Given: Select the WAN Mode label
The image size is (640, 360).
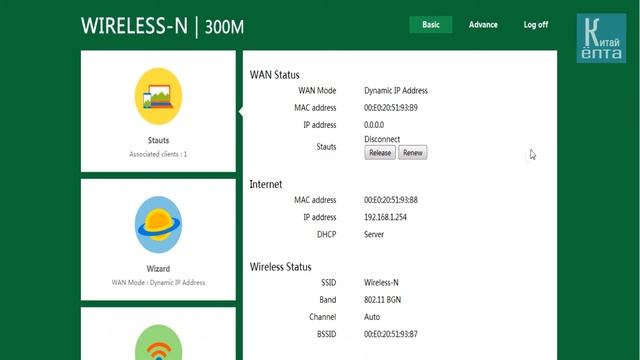Looking at the screenshot, I should (317, 91).
